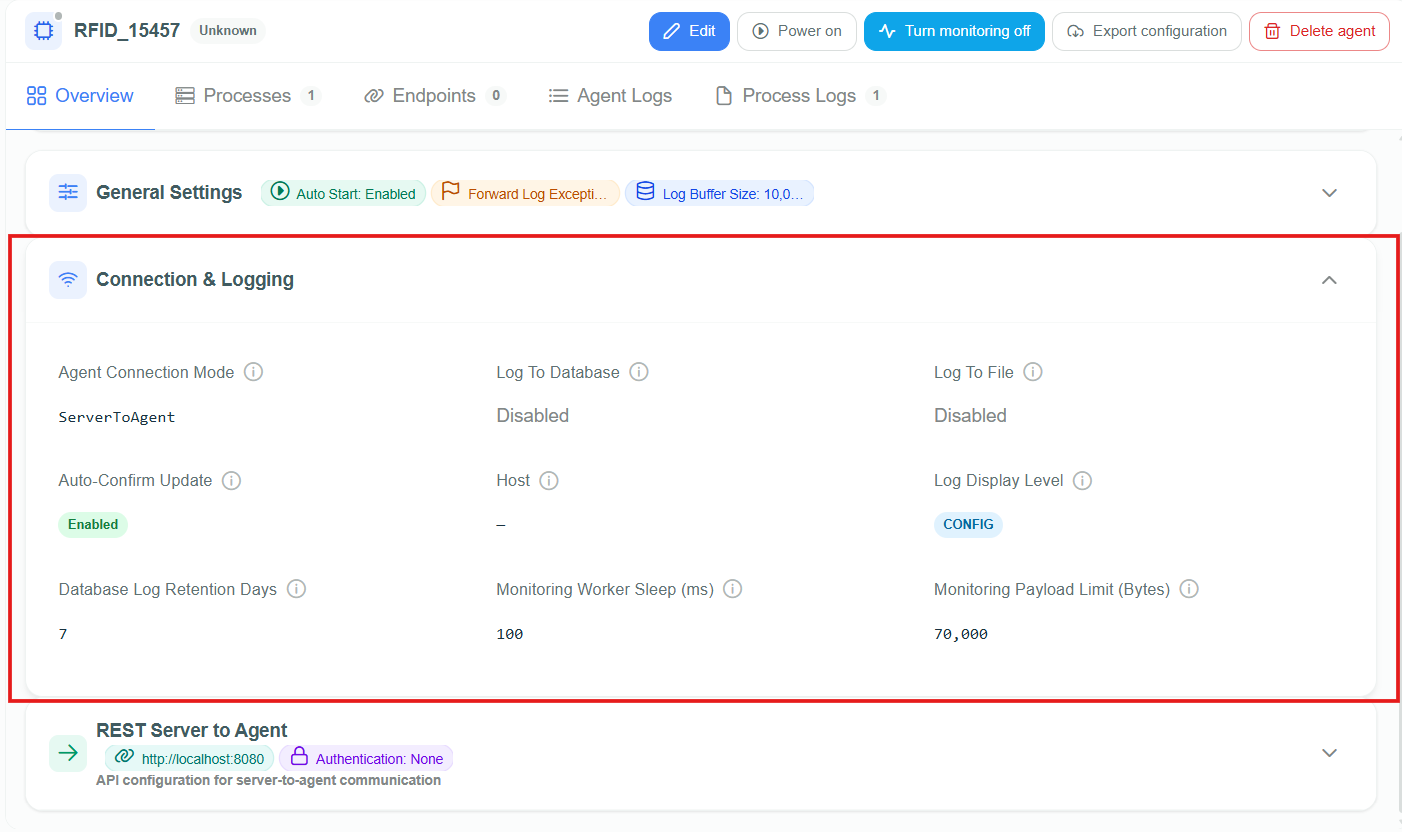The width and height of the screenshot is (1402, 832).
Task: Open info for Log To File
Action: point(1033,372)
